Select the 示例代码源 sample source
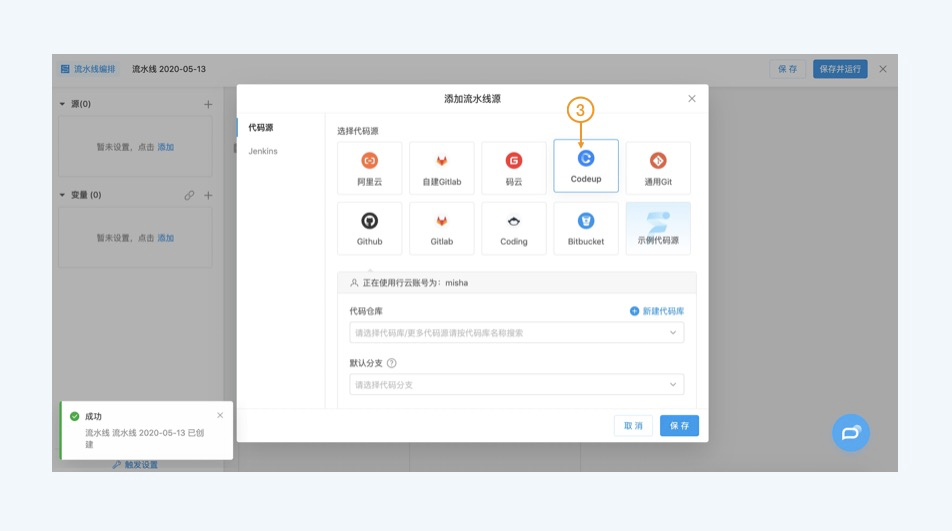Image resolution: width=952 pixels, height=531 pixels. point(658,228)
